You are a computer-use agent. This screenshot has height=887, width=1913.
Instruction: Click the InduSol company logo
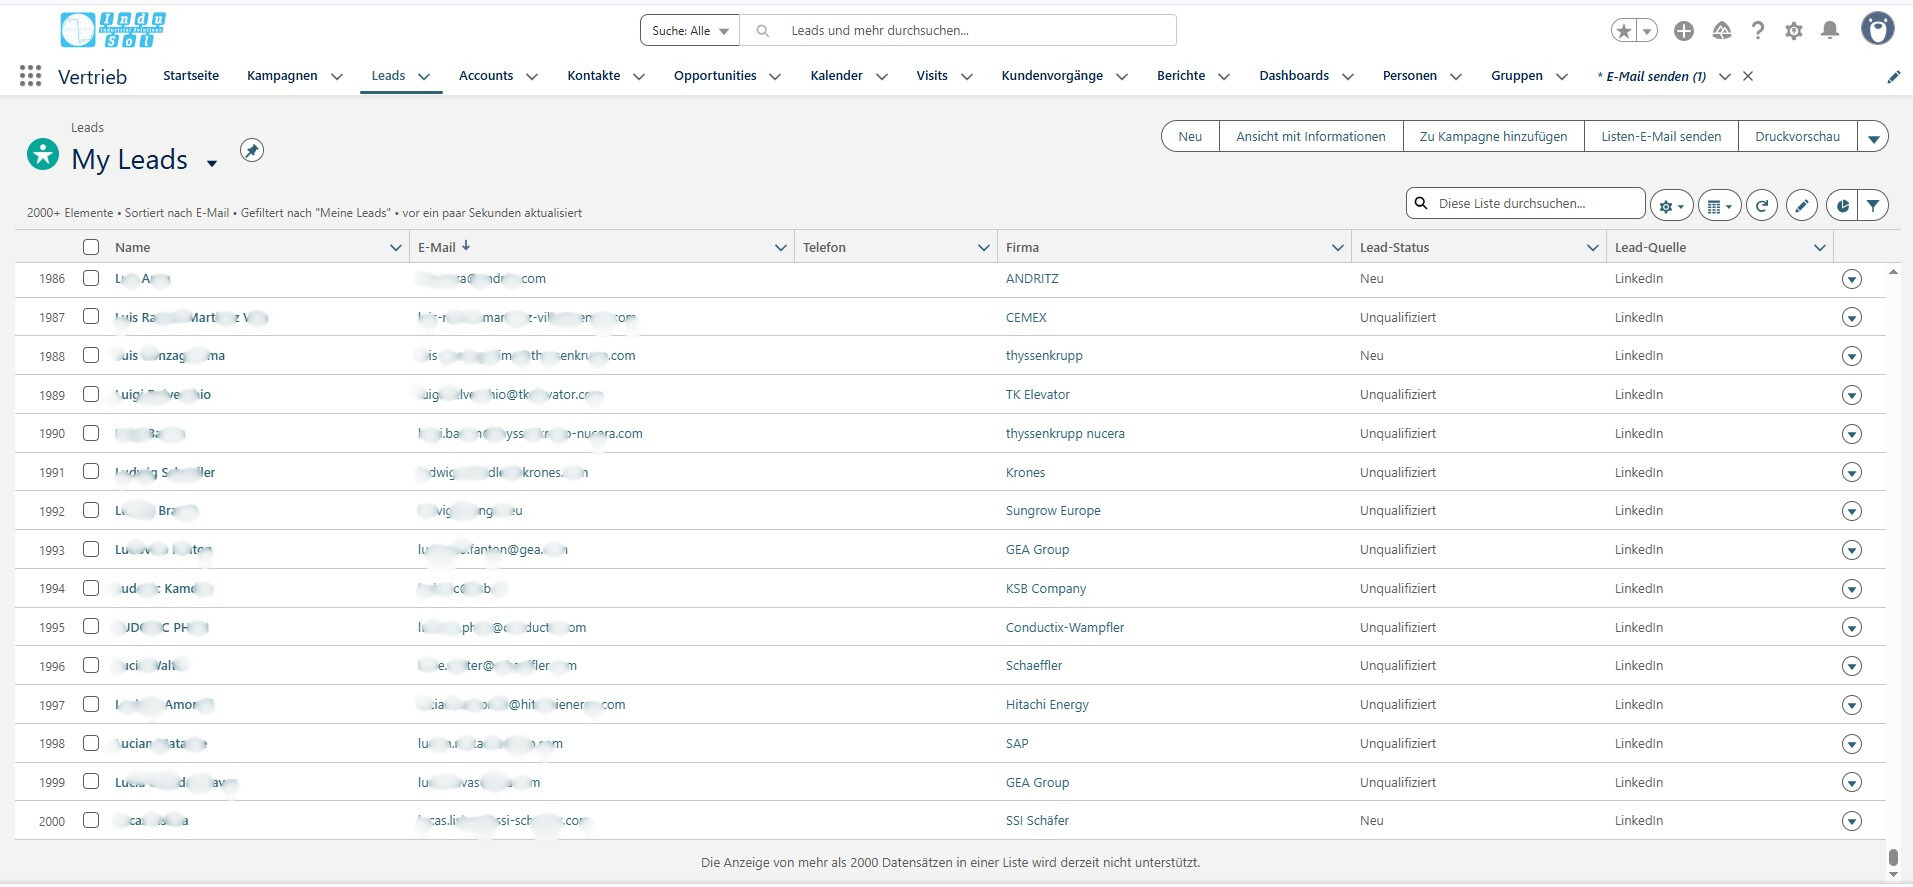click(113, 30)
